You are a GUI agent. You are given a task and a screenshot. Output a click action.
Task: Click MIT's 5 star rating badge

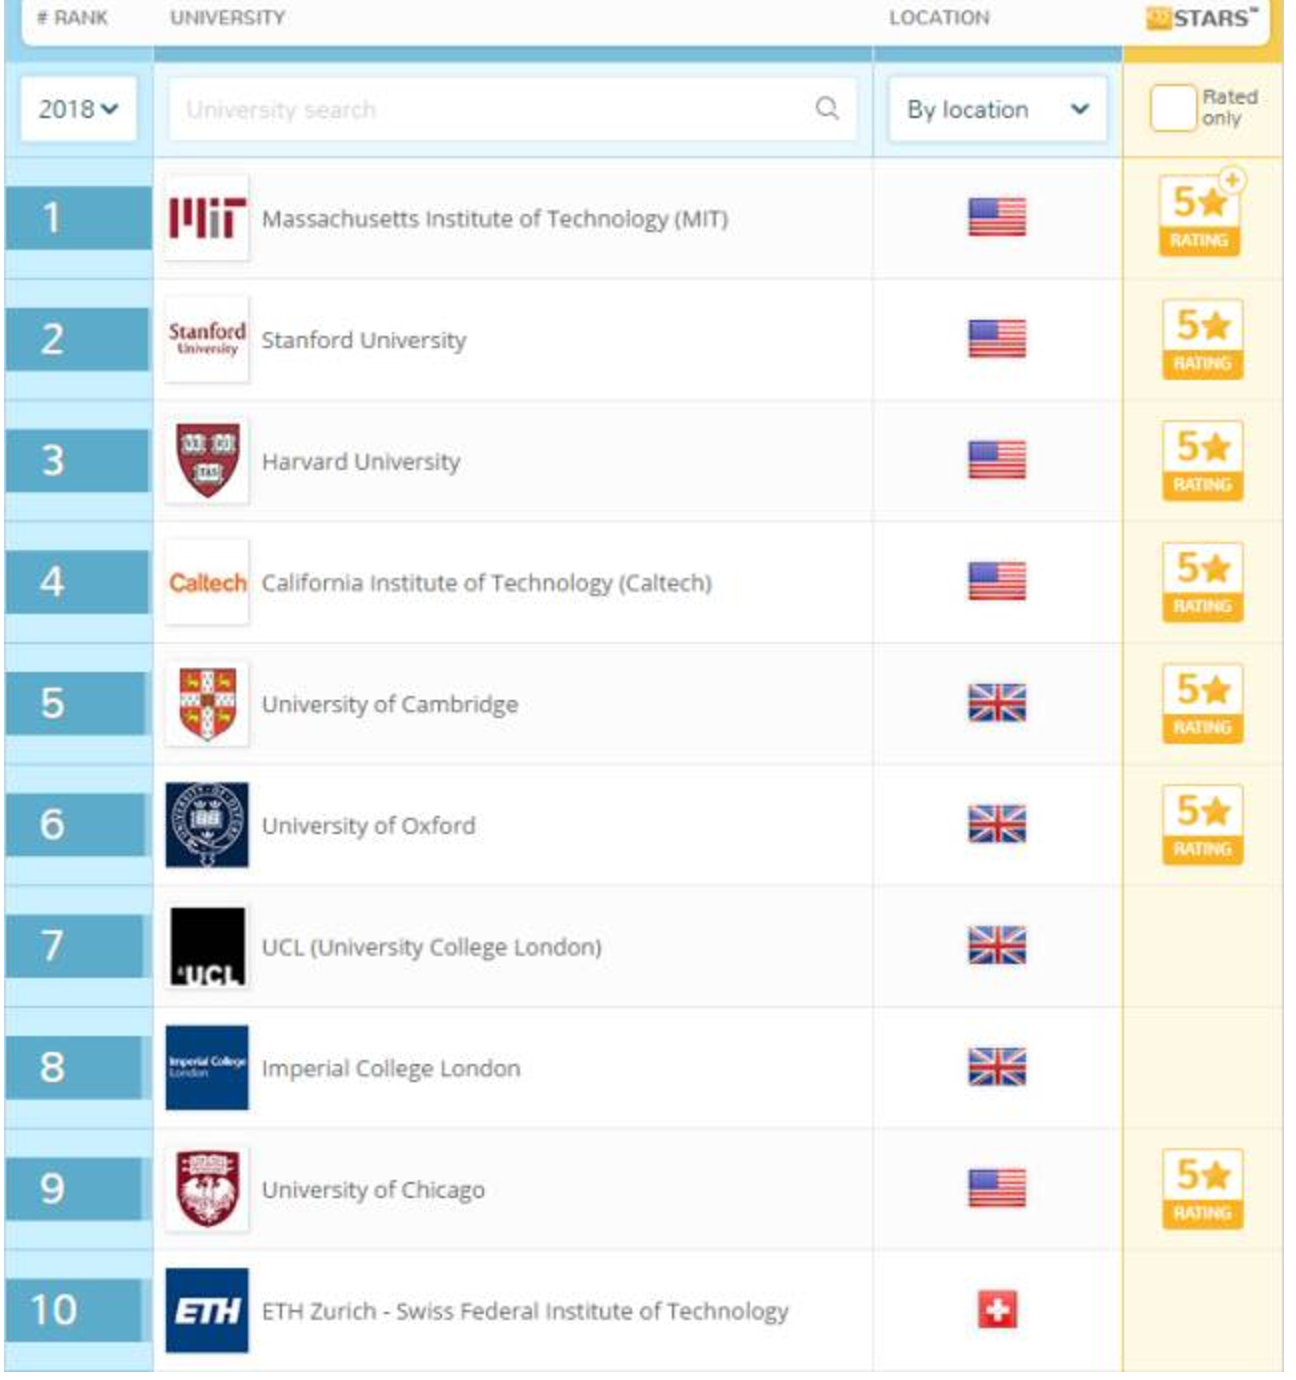click(x=1199, y=216)
